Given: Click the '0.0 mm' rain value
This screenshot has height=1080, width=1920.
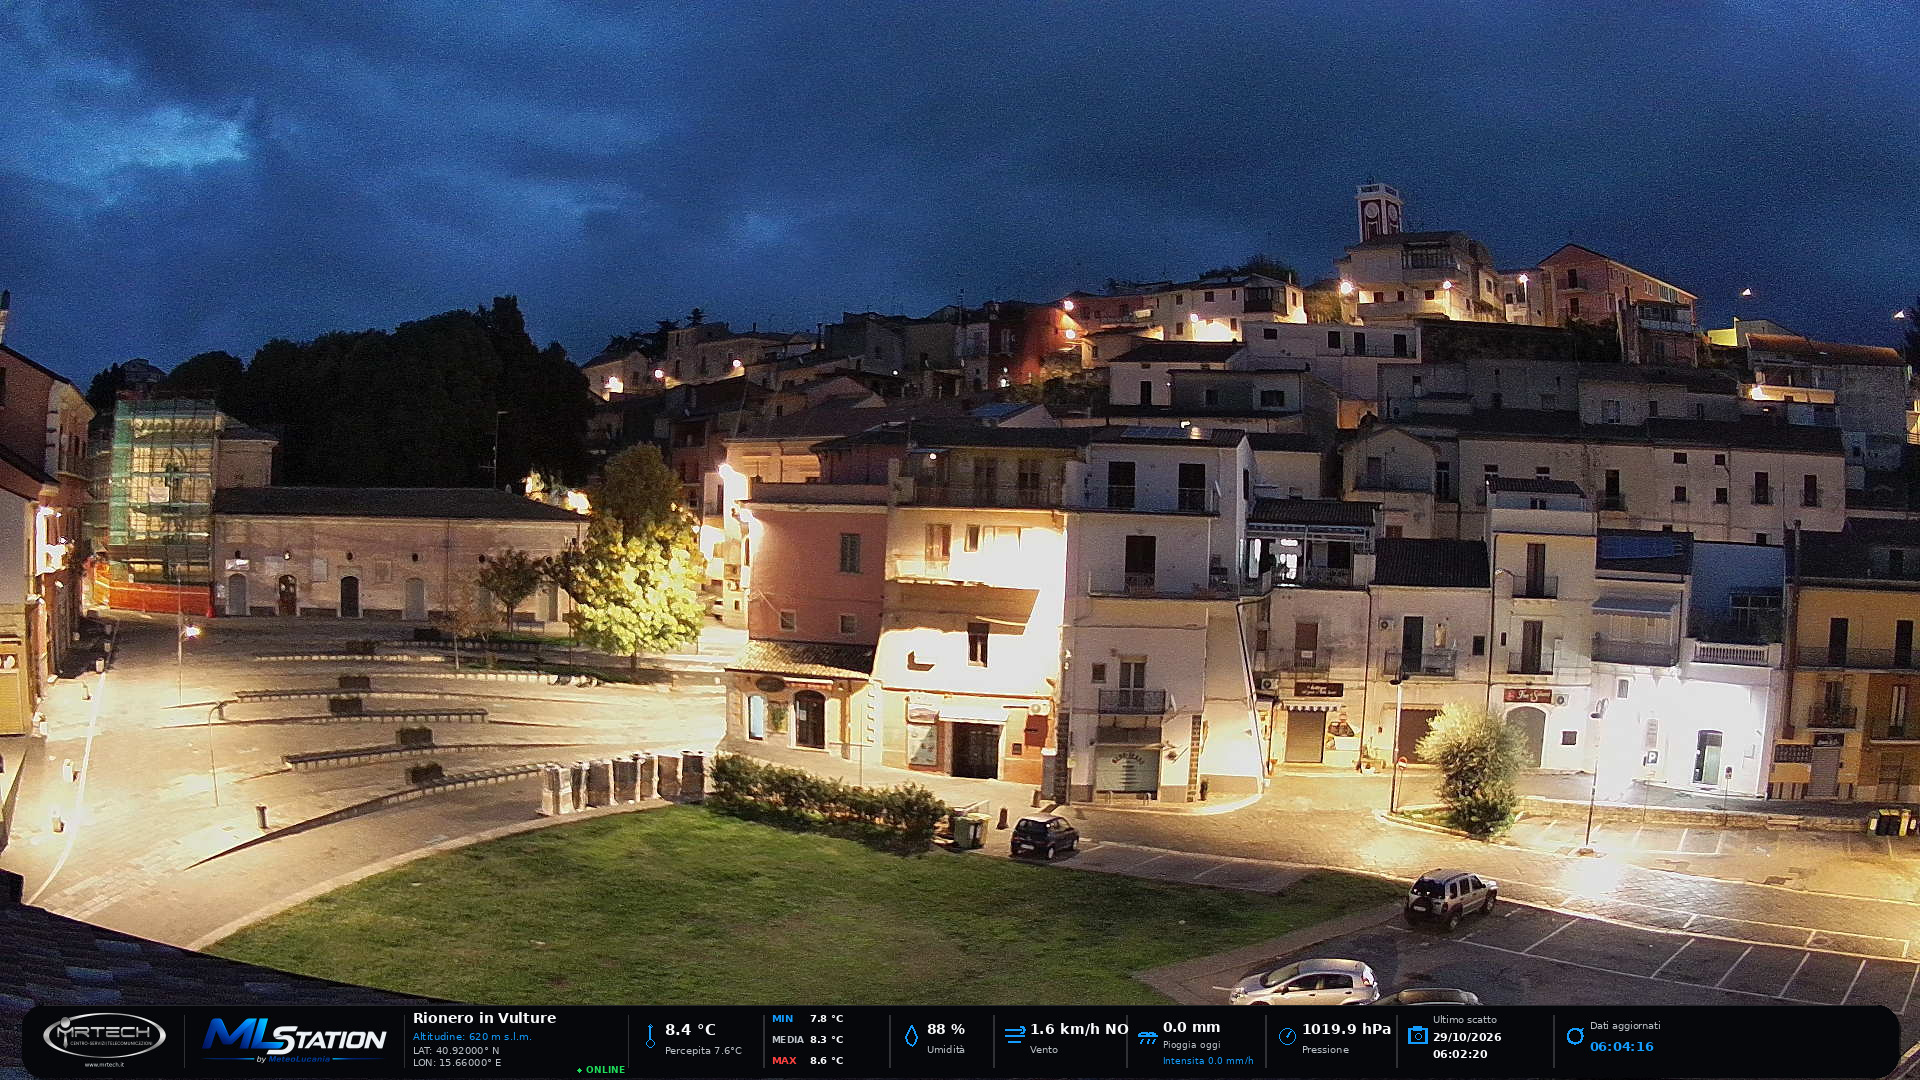Looking at the screenshot, I should 1191,1027.
